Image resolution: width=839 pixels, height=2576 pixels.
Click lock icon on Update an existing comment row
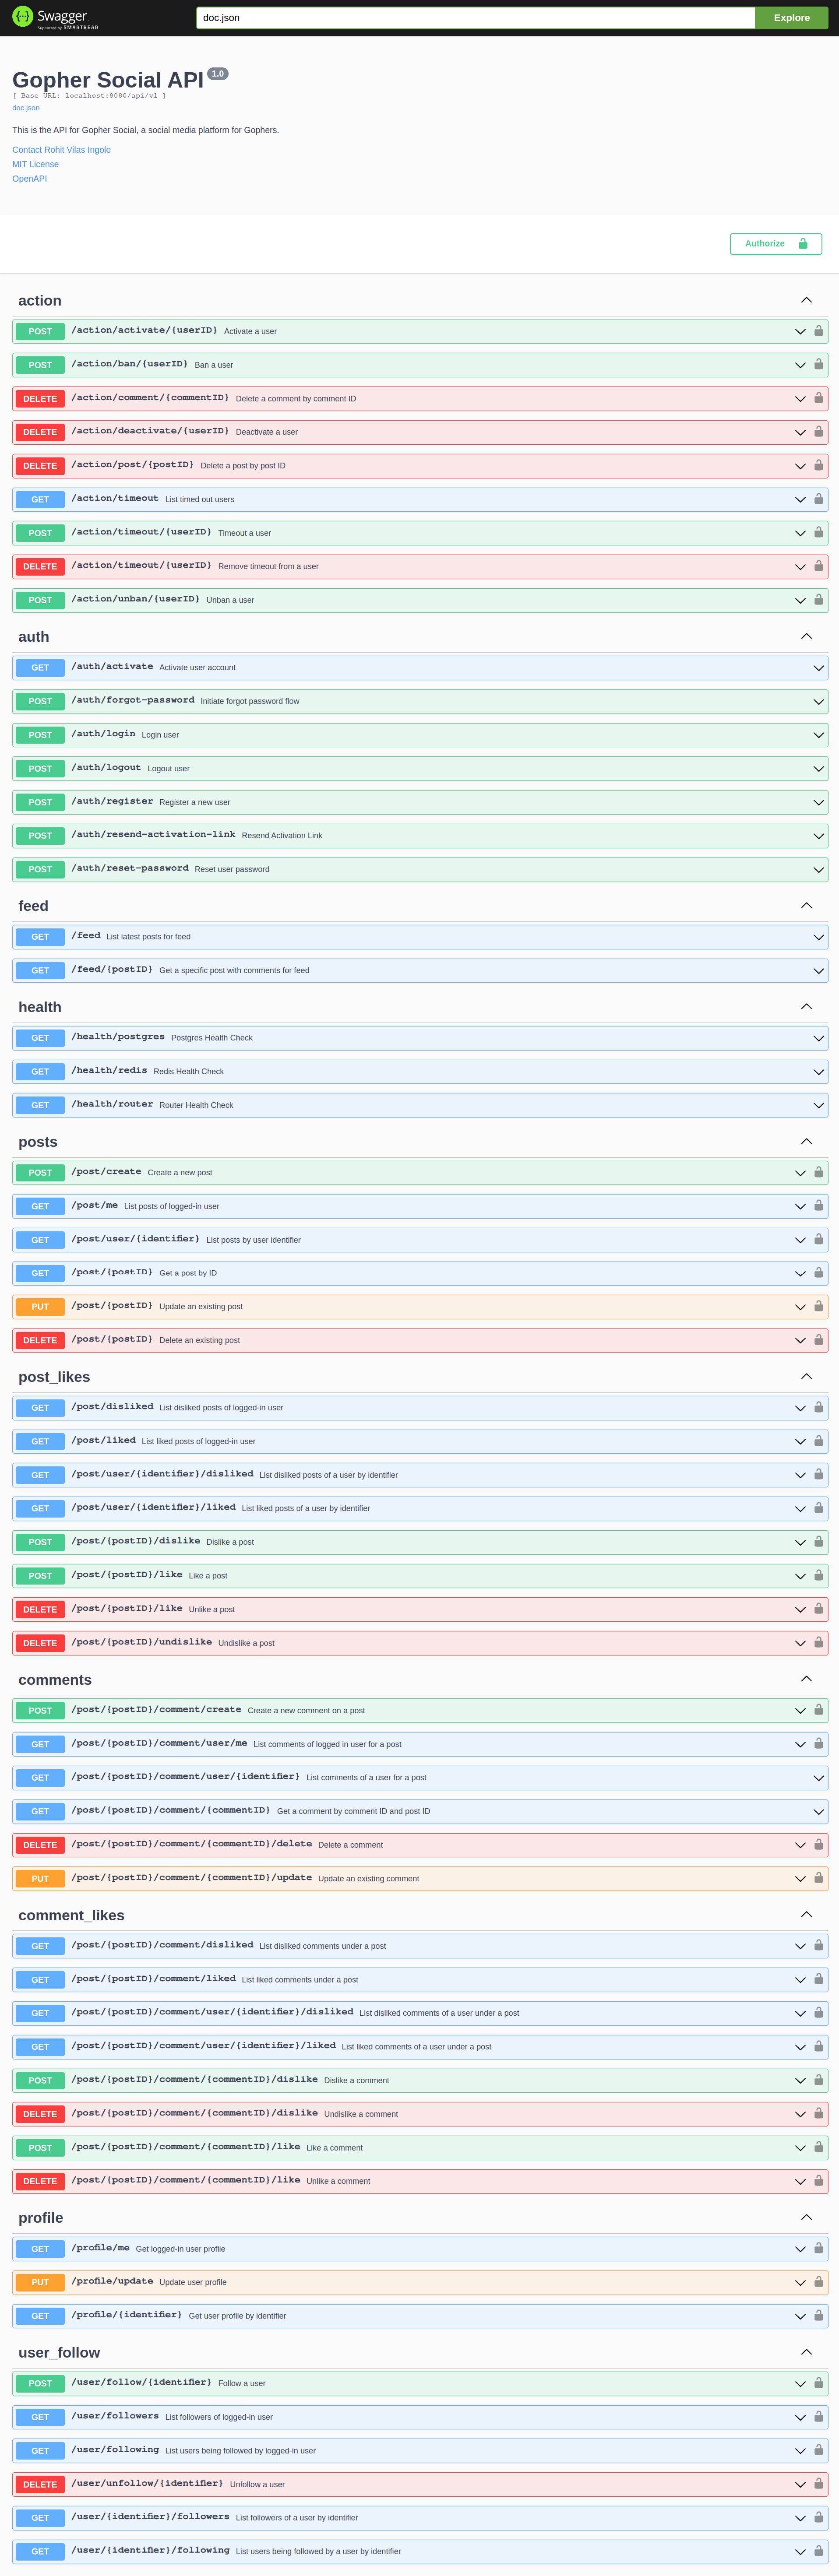pos(818,1878)
